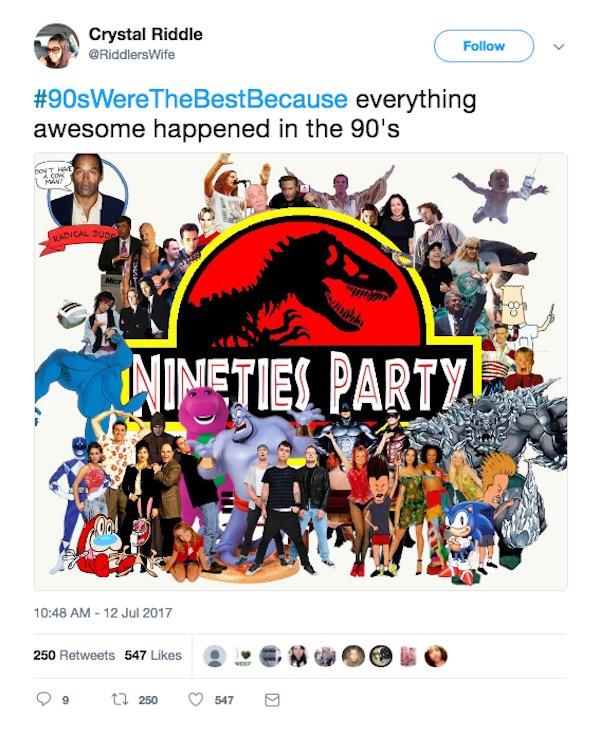Image resolution: width=600 pixels, height=735 pixels.
Task: Open Crystal Riddle's profile avatar
Action: pyautogui.click(x=56, y=46)
